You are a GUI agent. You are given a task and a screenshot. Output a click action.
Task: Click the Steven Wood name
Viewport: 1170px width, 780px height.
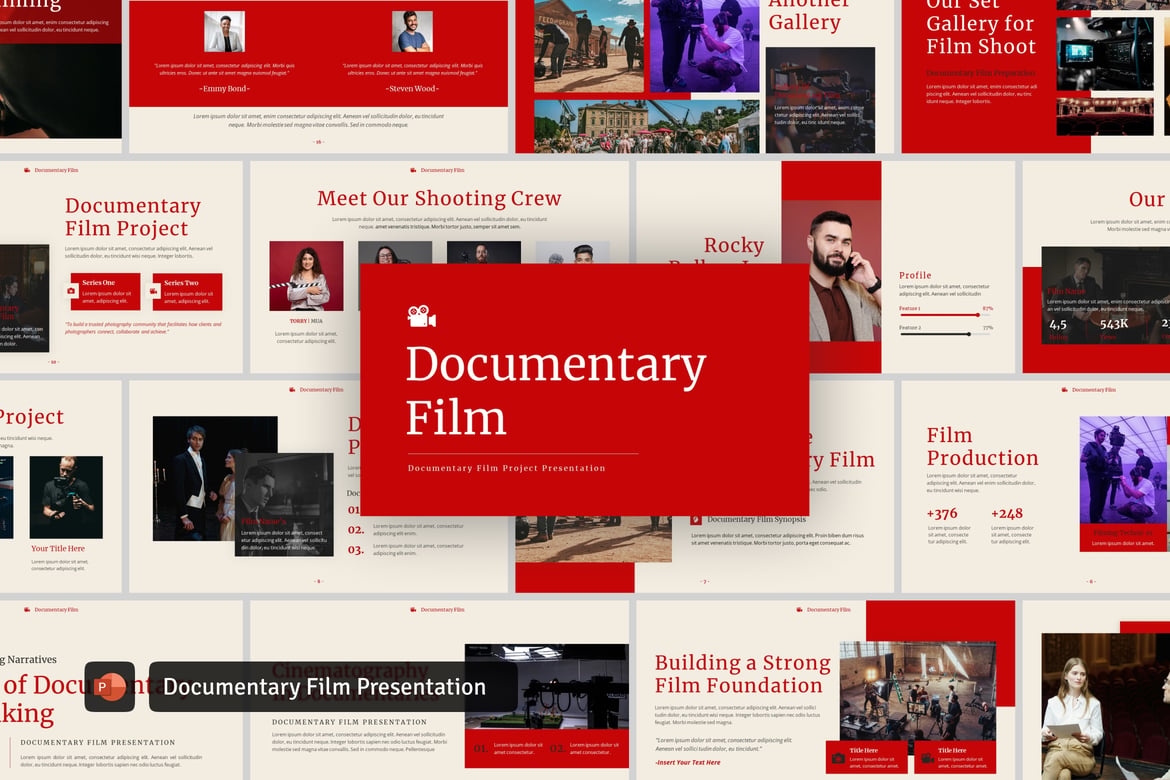(x=412, y=89)
